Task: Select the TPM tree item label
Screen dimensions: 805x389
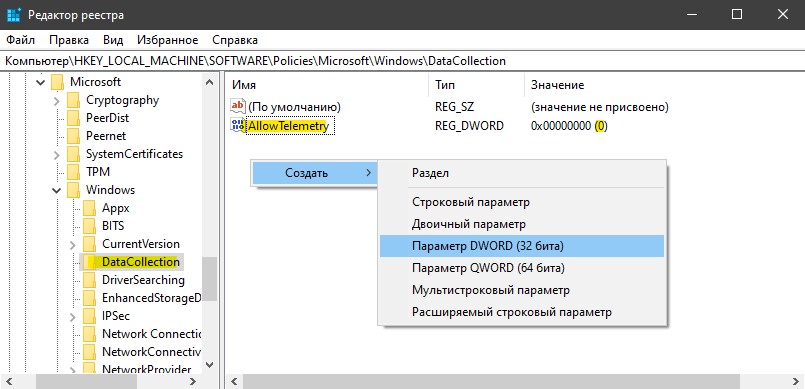Action: [x=98, y=172]
